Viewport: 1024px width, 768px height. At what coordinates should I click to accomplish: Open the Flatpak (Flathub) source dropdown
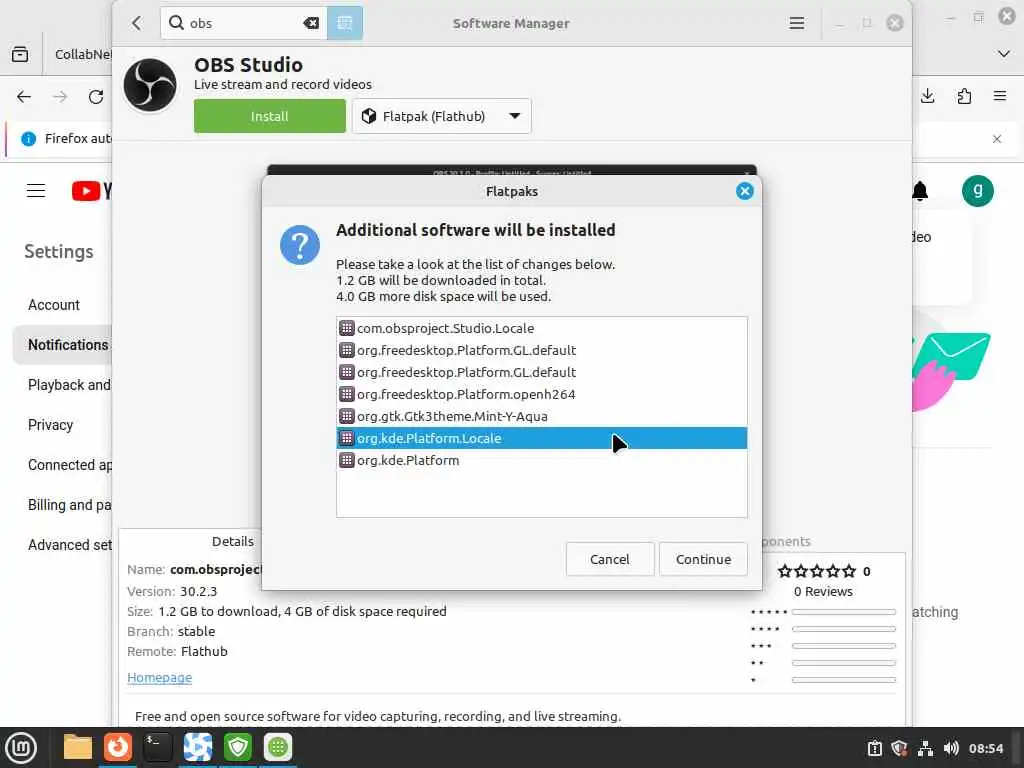pos(441,116)
